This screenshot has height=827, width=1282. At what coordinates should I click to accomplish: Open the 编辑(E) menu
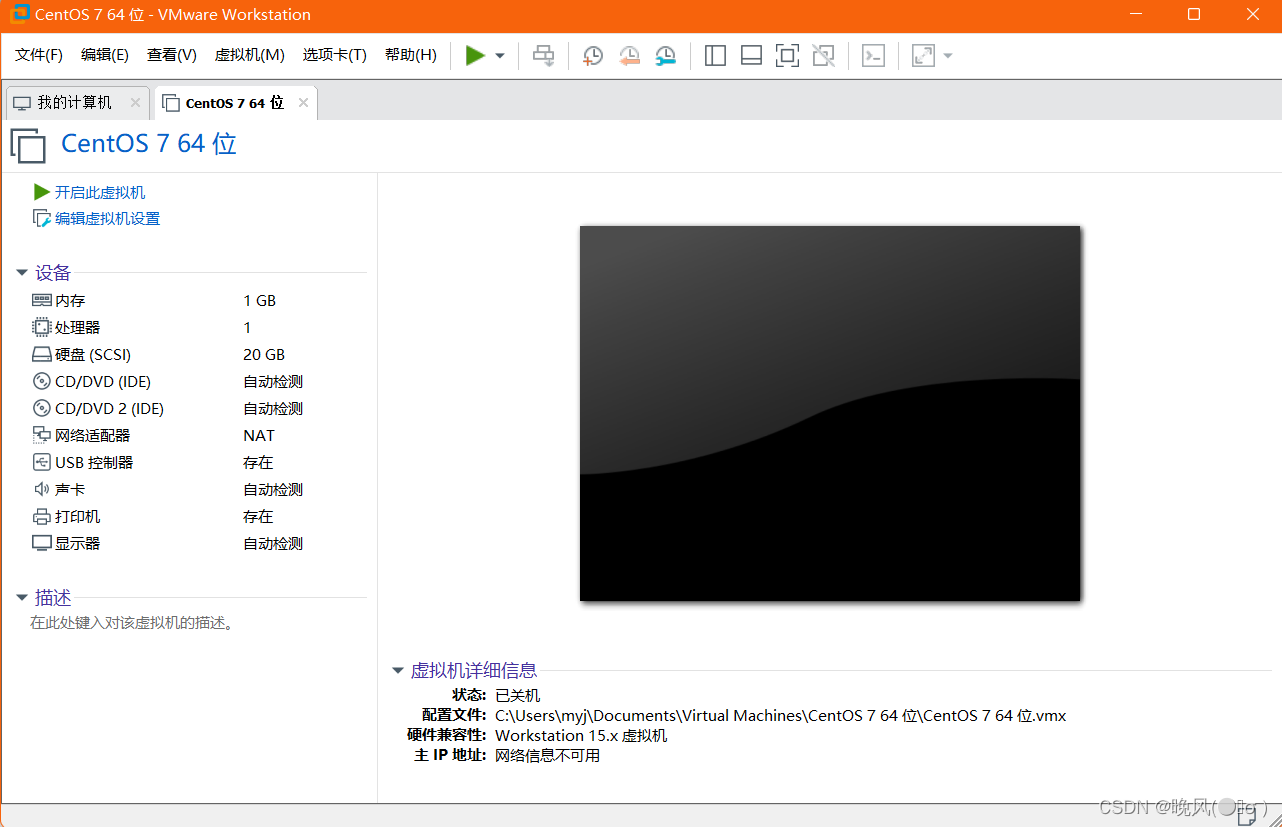pyautogui.click(x=105, y=55)
